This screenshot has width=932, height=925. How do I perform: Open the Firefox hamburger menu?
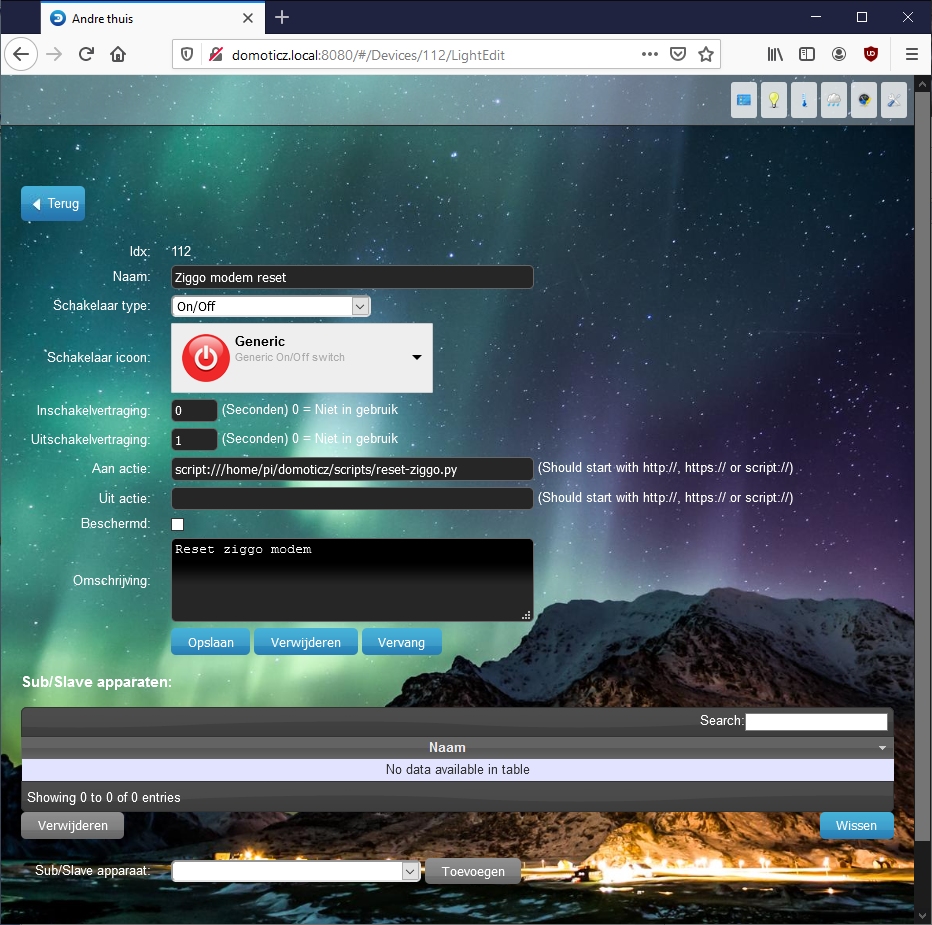pos(912,55)
